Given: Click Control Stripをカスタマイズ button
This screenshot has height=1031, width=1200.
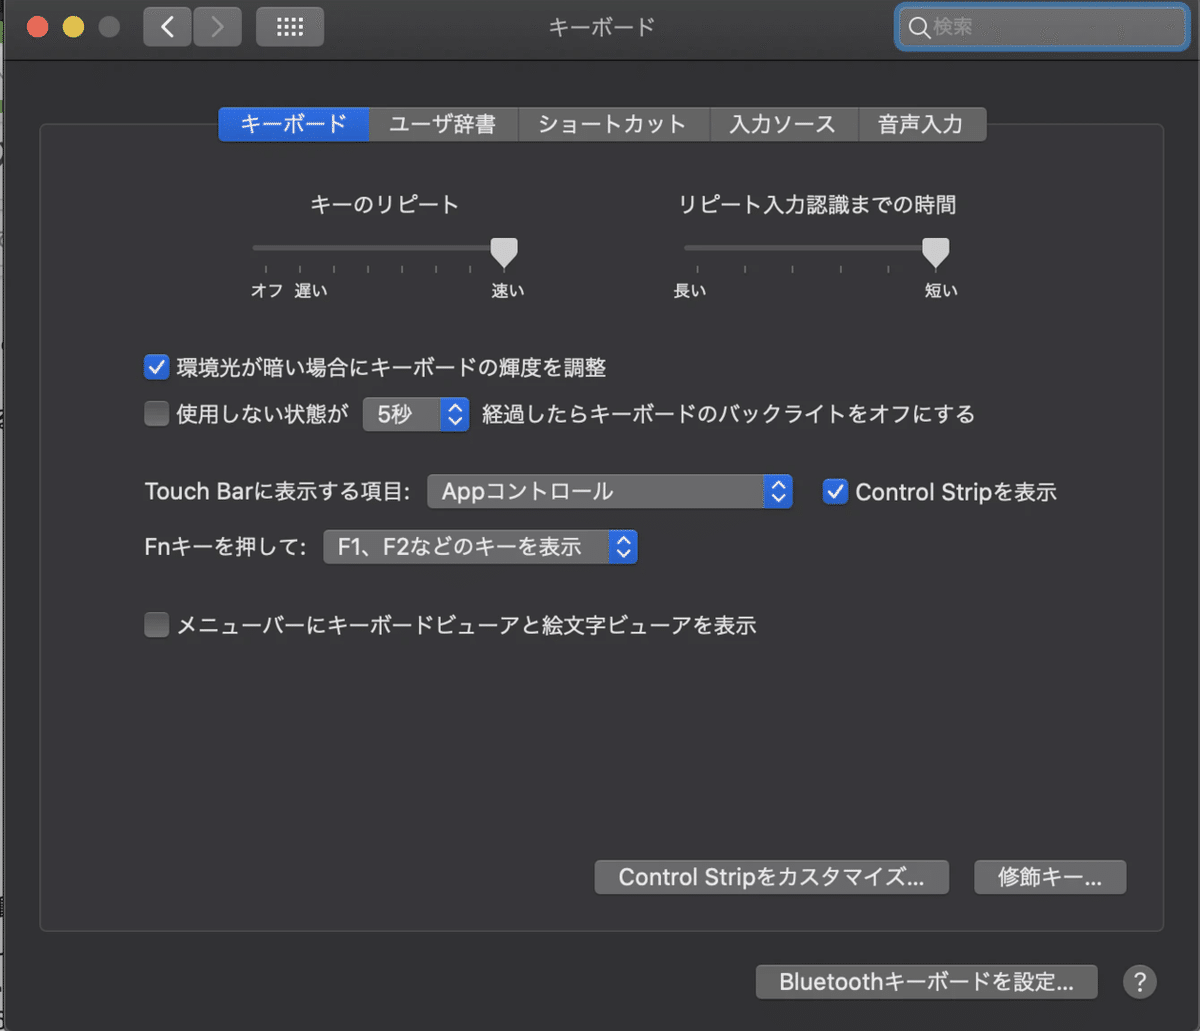Looking at the screenshot, I should point(771,877).
